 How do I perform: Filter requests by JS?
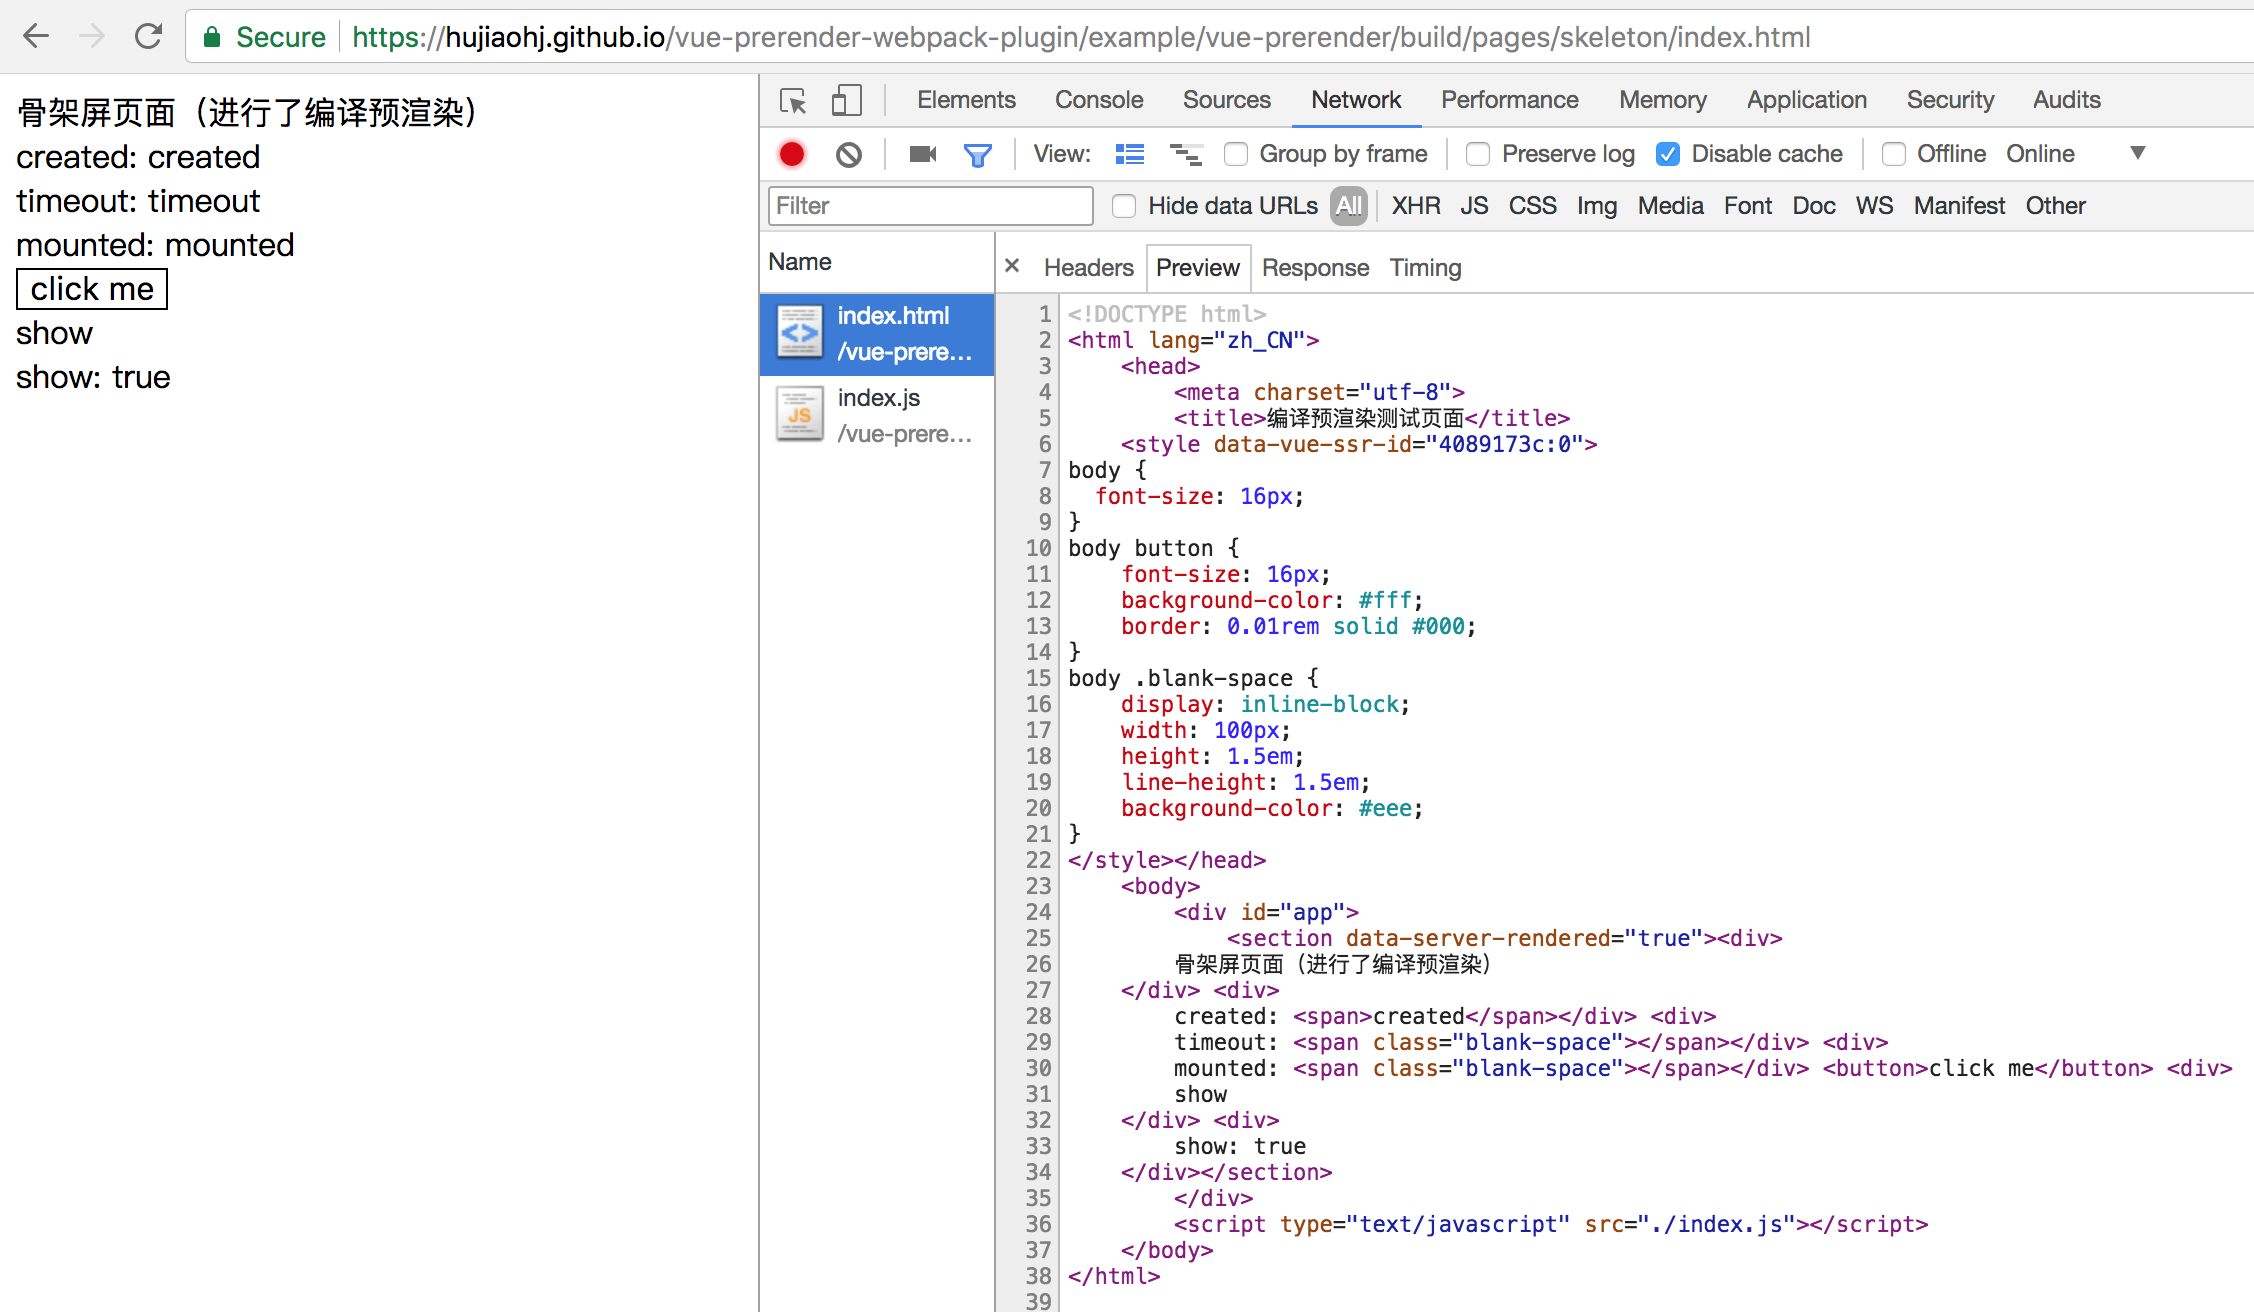pyautogui.click(x=1474, y=206)
